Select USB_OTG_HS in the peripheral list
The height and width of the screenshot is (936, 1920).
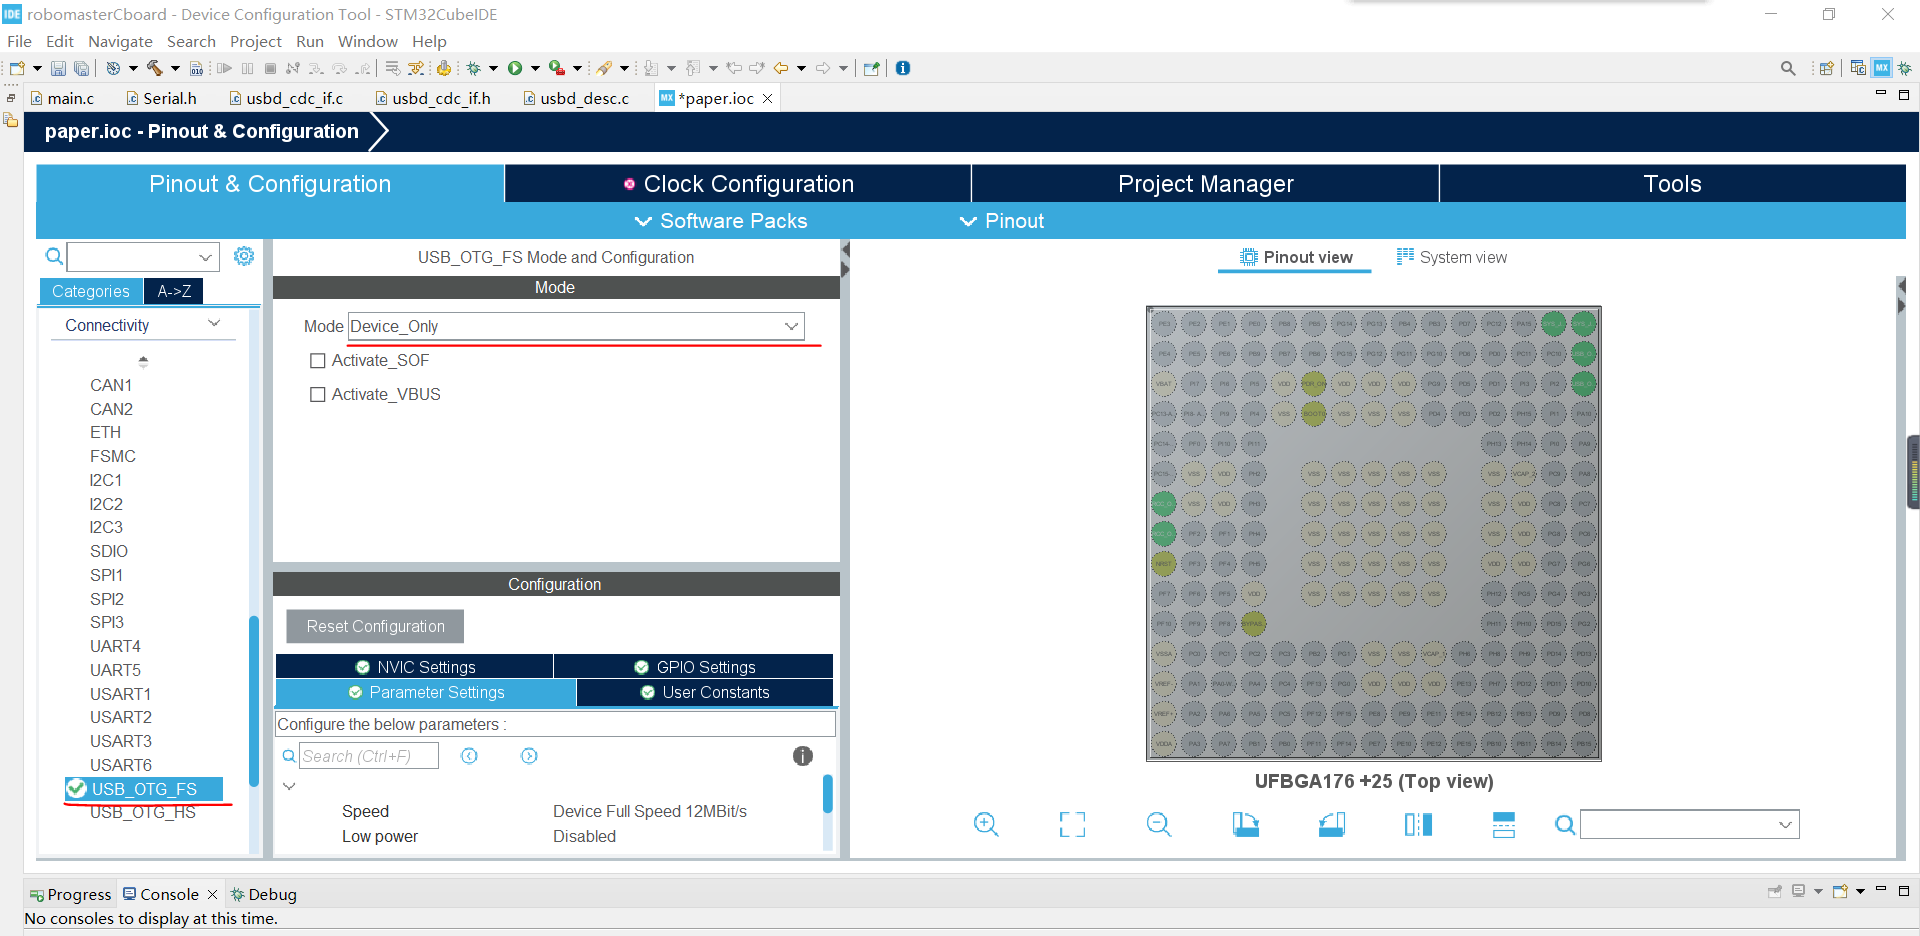point(143,813)
